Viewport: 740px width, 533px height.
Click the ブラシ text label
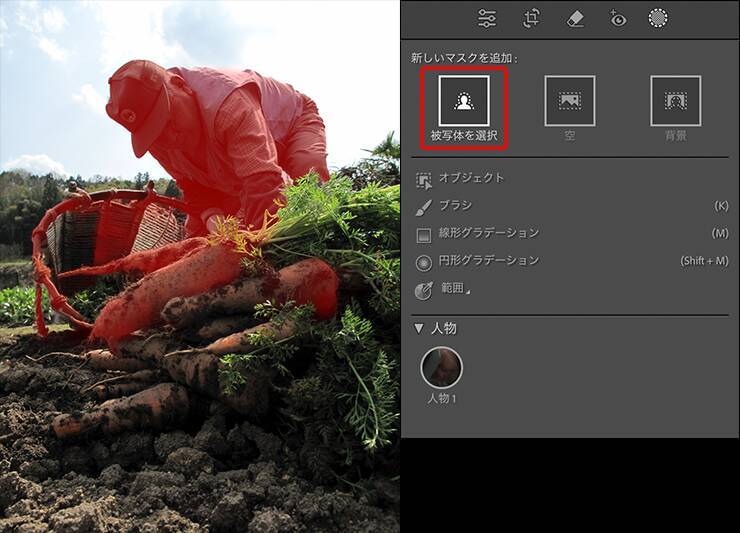pyautogui.click(x=455, y=206)
